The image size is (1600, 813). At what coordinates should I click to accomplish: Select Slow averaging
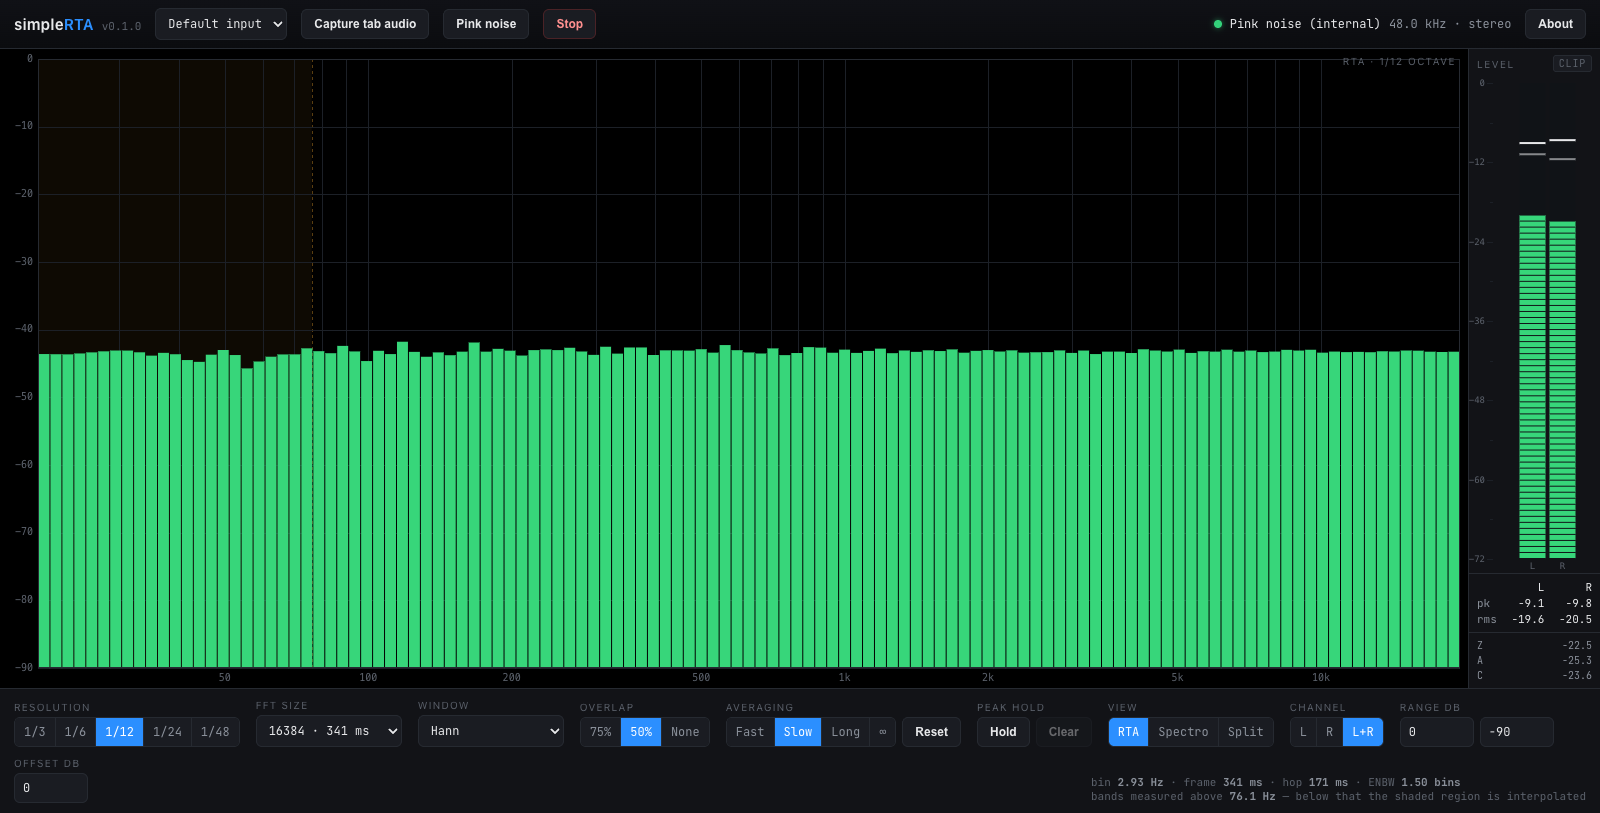798,732
